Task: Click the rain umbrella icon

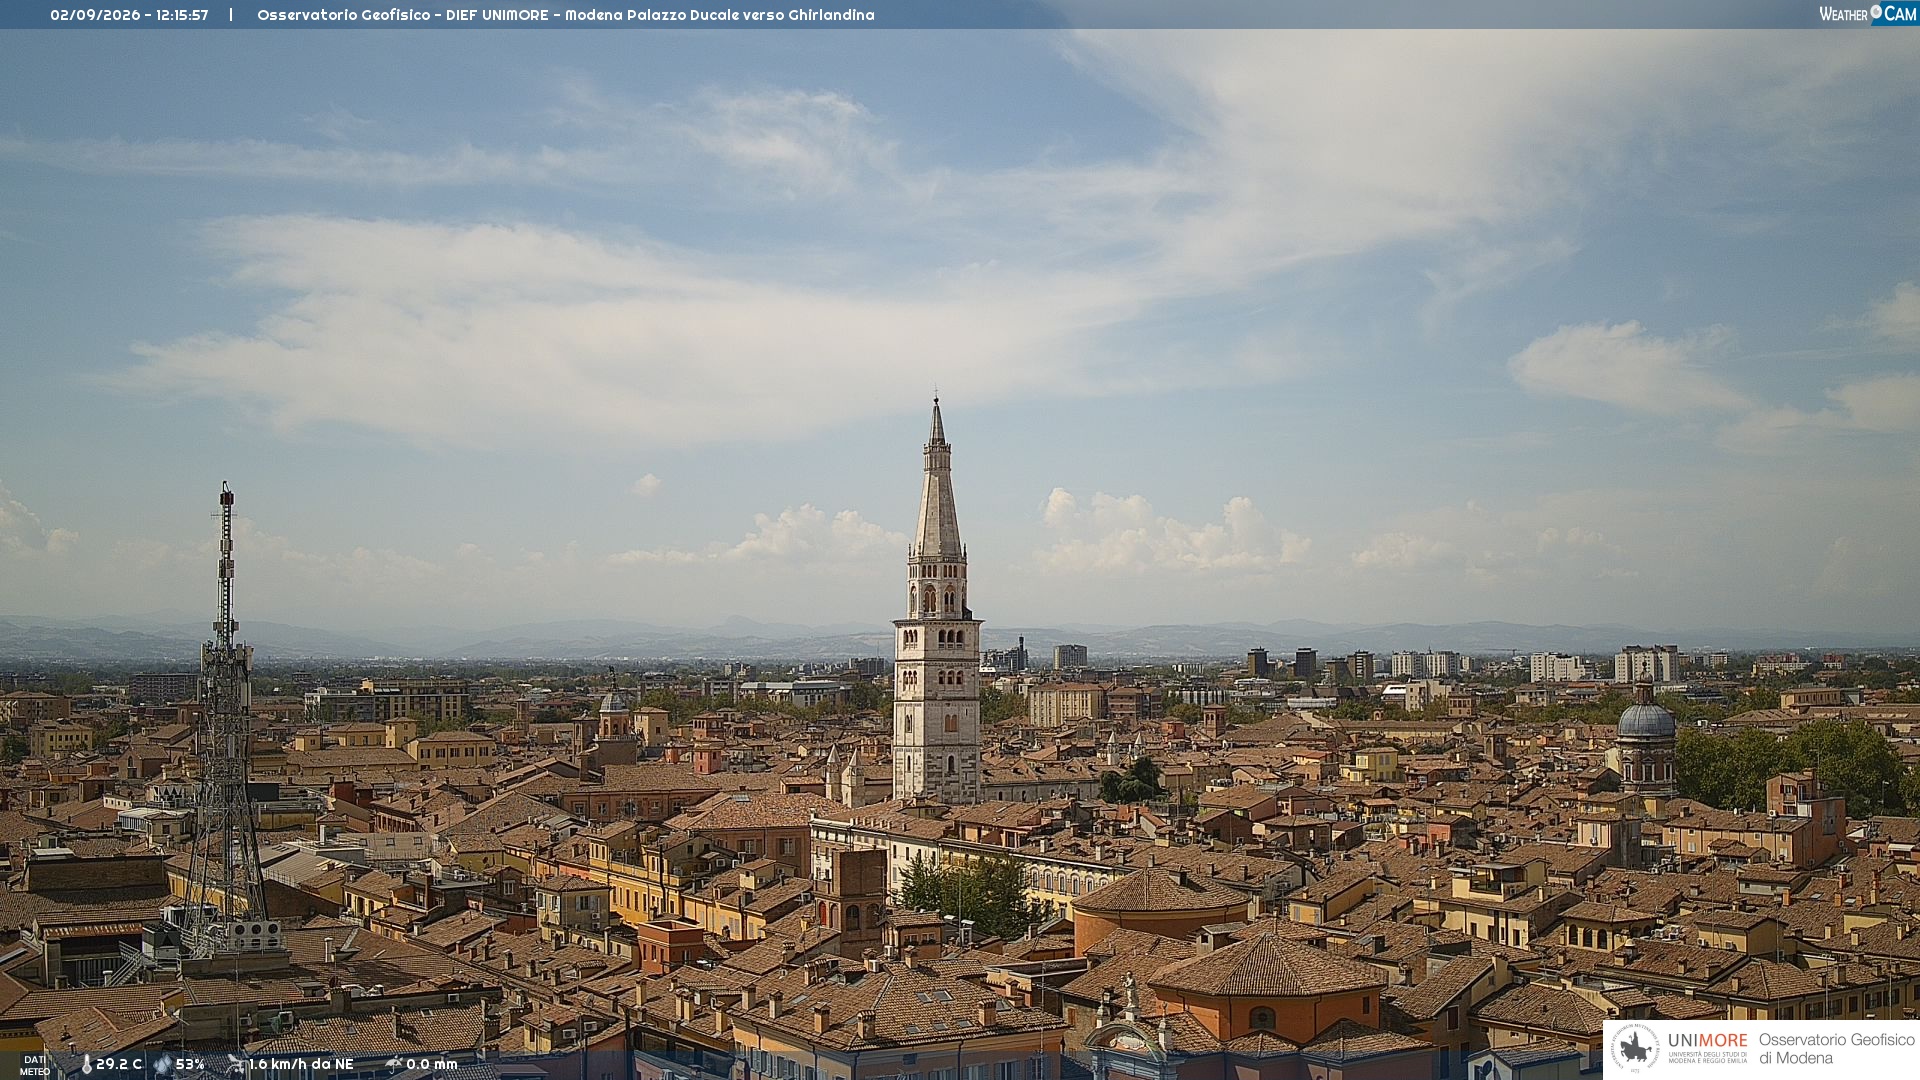Action: pos(394,1064)
